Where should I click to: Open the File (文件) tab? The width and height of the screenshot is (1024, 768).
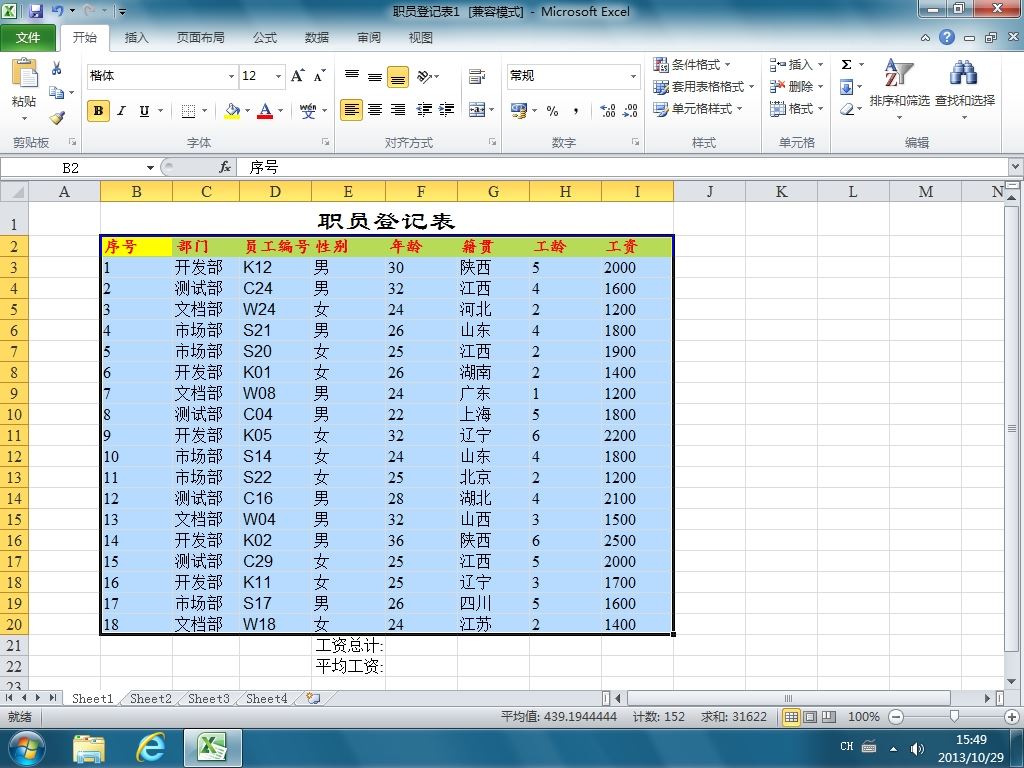click(27, 38)
